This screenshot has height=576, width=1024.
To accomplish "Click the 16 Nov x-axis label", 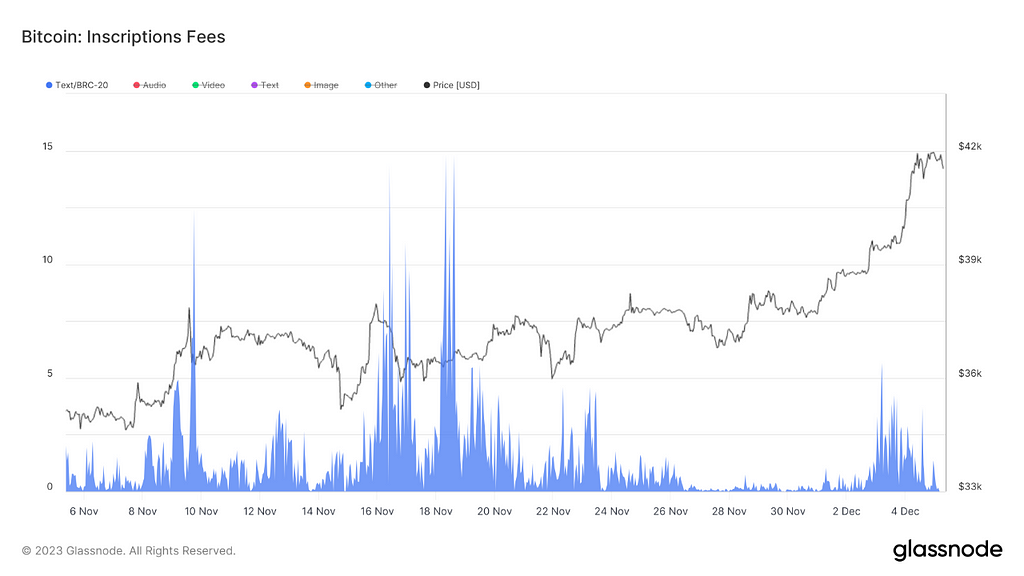I will (x=377, y=511).
